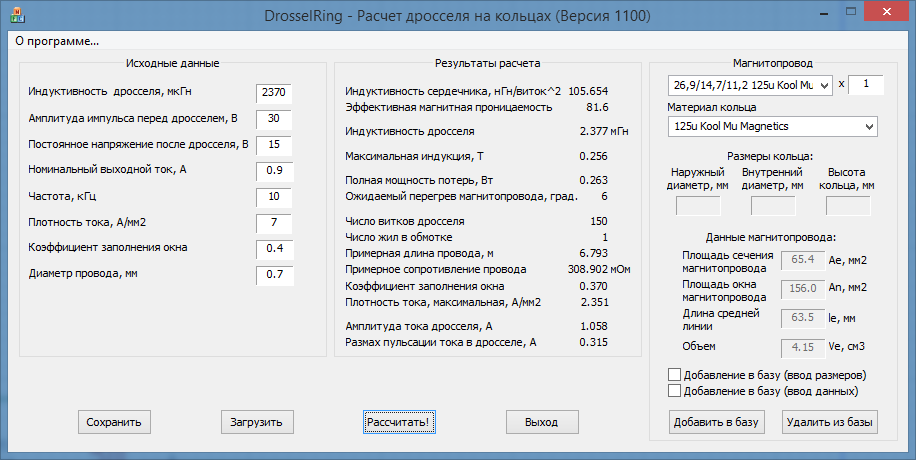Click the core count field next to 'x'
The width and height of the screenshot is (916, 460).
coord(866,85)
